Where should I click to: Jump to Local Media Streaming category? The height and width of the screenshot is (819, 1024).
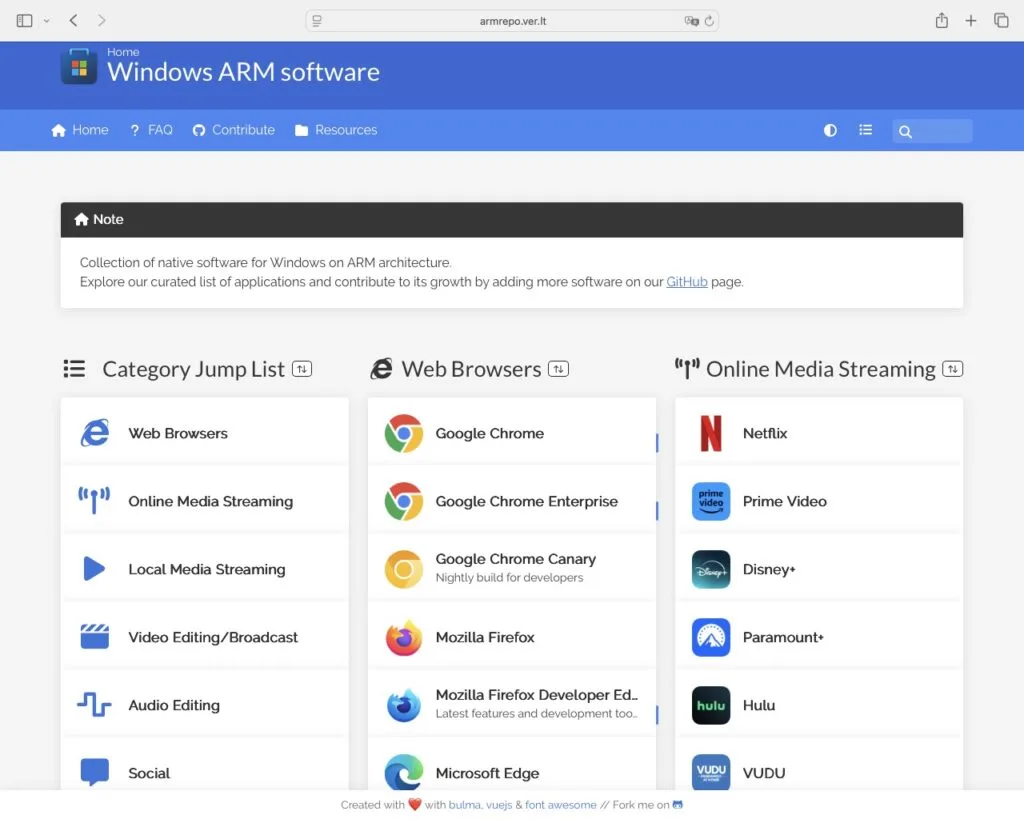point(204,569)
